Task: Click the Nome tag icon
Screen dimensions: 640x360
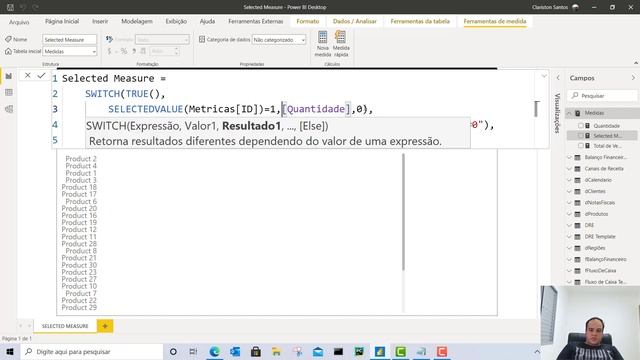Action: 8,39
